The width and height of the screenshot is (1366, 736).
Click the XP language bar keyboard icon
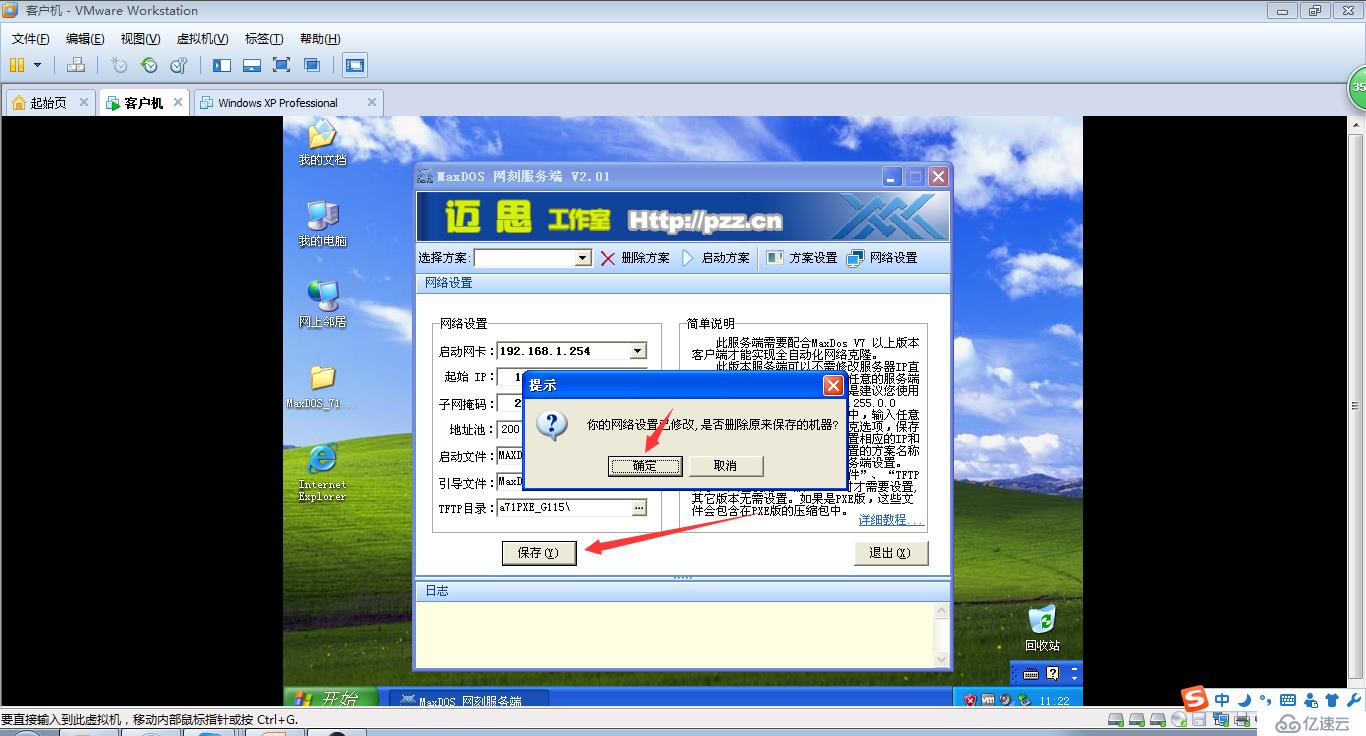pyautogui.click(x=1031, y=674)
